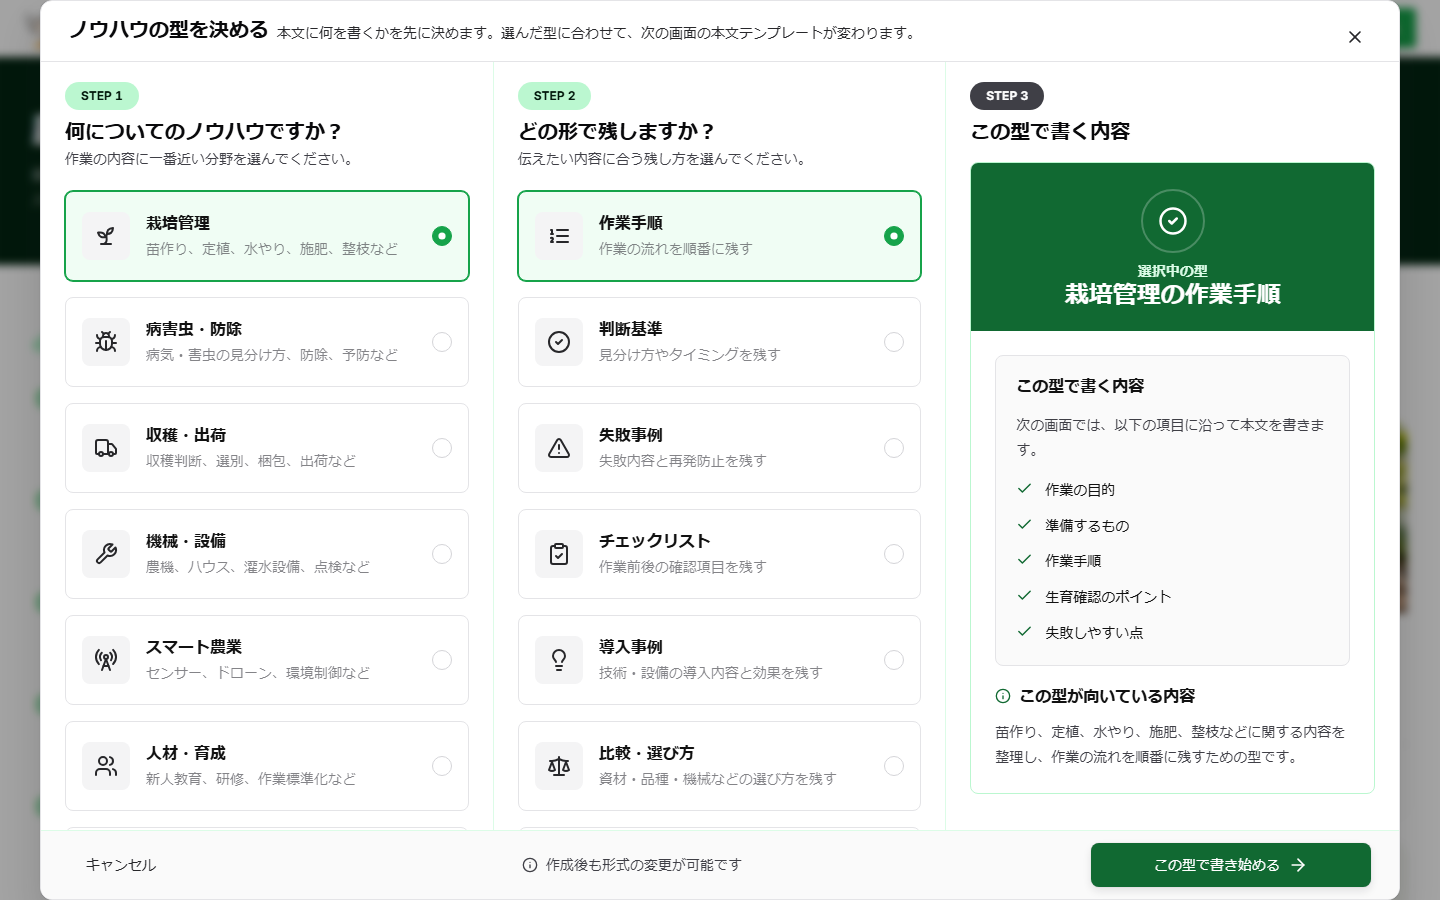Image resolution: width=1440 pixels, height=900 pixels.
Task: Click the people icon for 人材・育成
Action: [x=106, y=766]
